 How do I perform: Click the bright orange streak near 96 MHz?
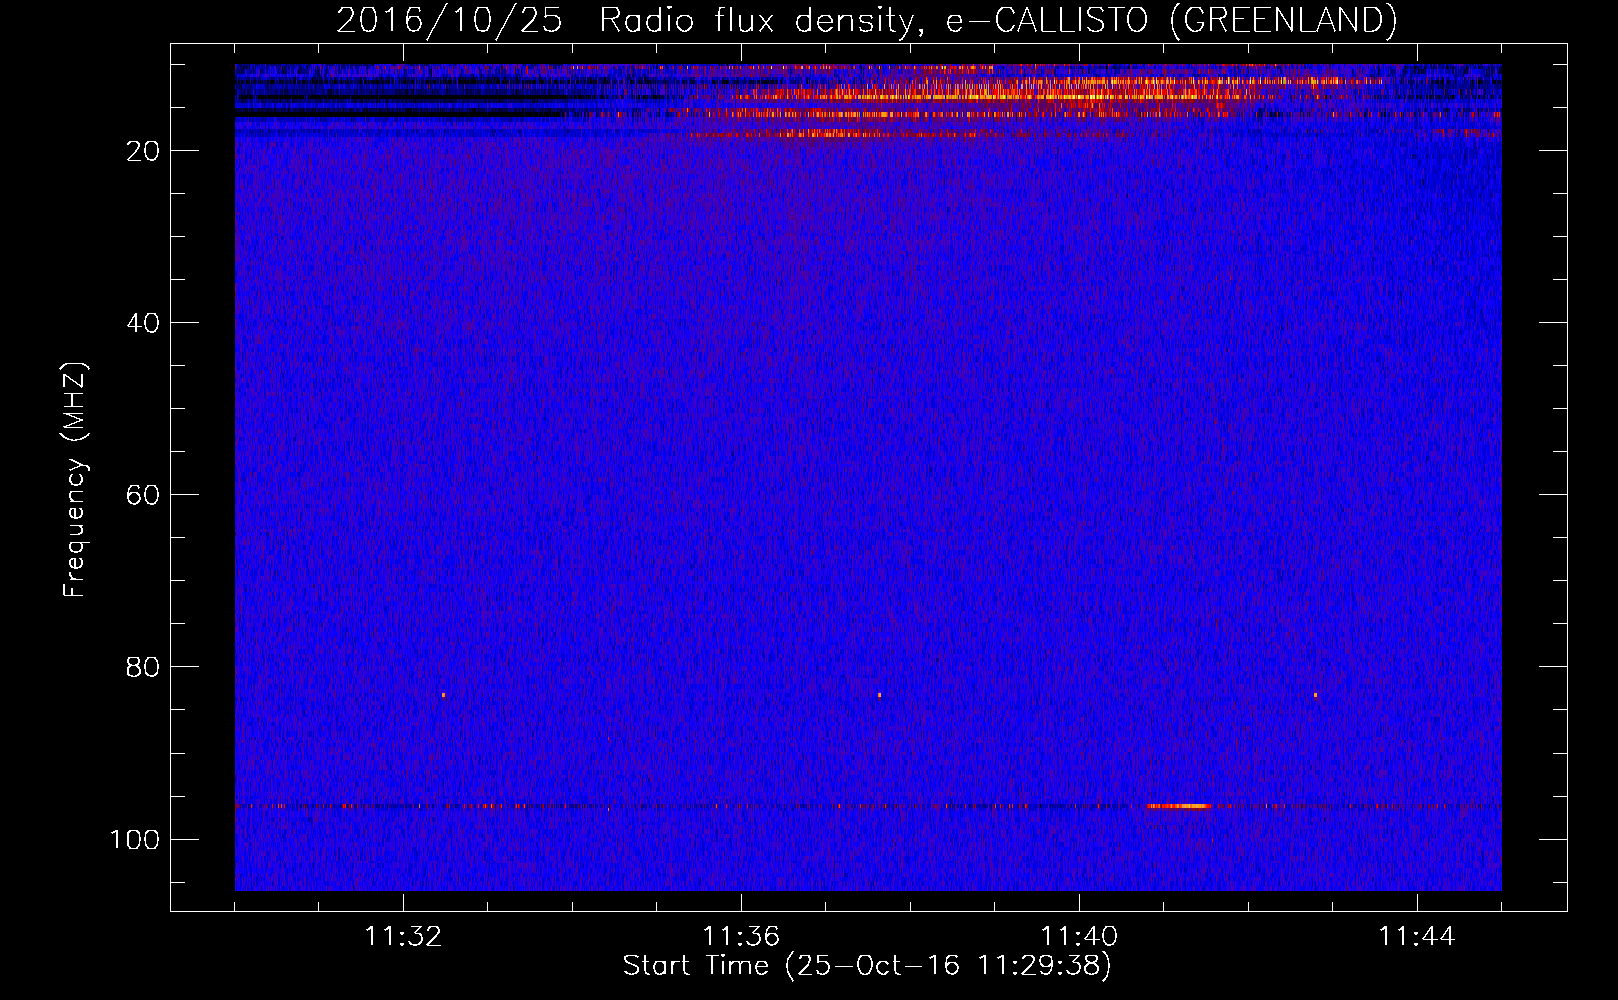(x=1179, y=806)
